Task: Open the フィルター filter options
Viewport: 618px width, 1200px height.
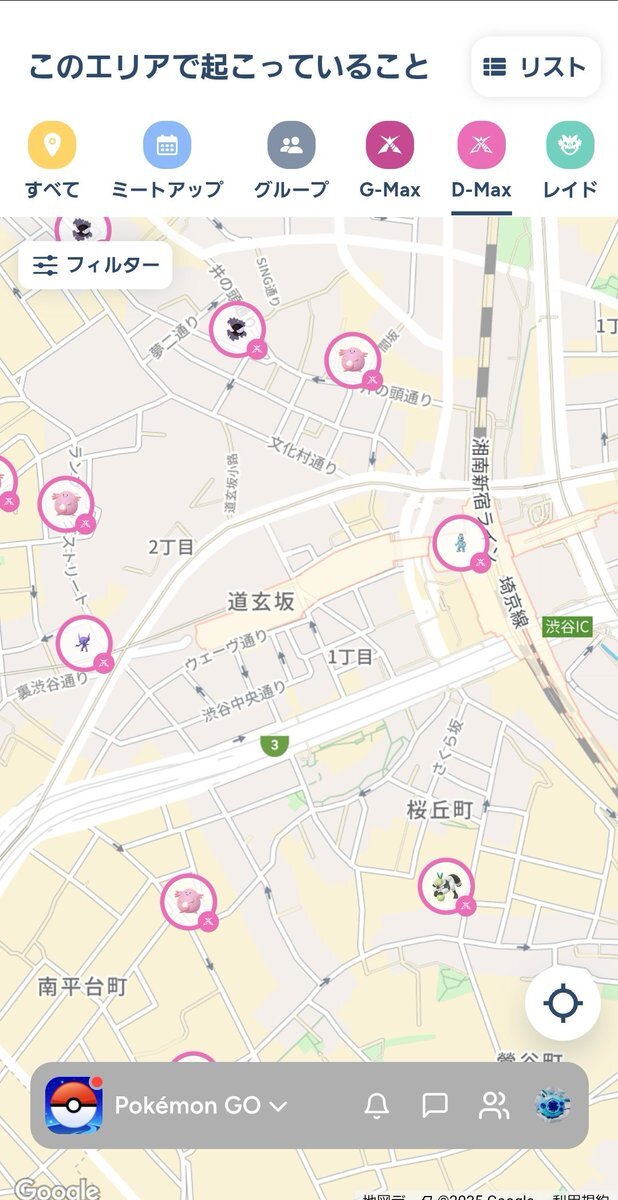Action: (x=96, y=265)
